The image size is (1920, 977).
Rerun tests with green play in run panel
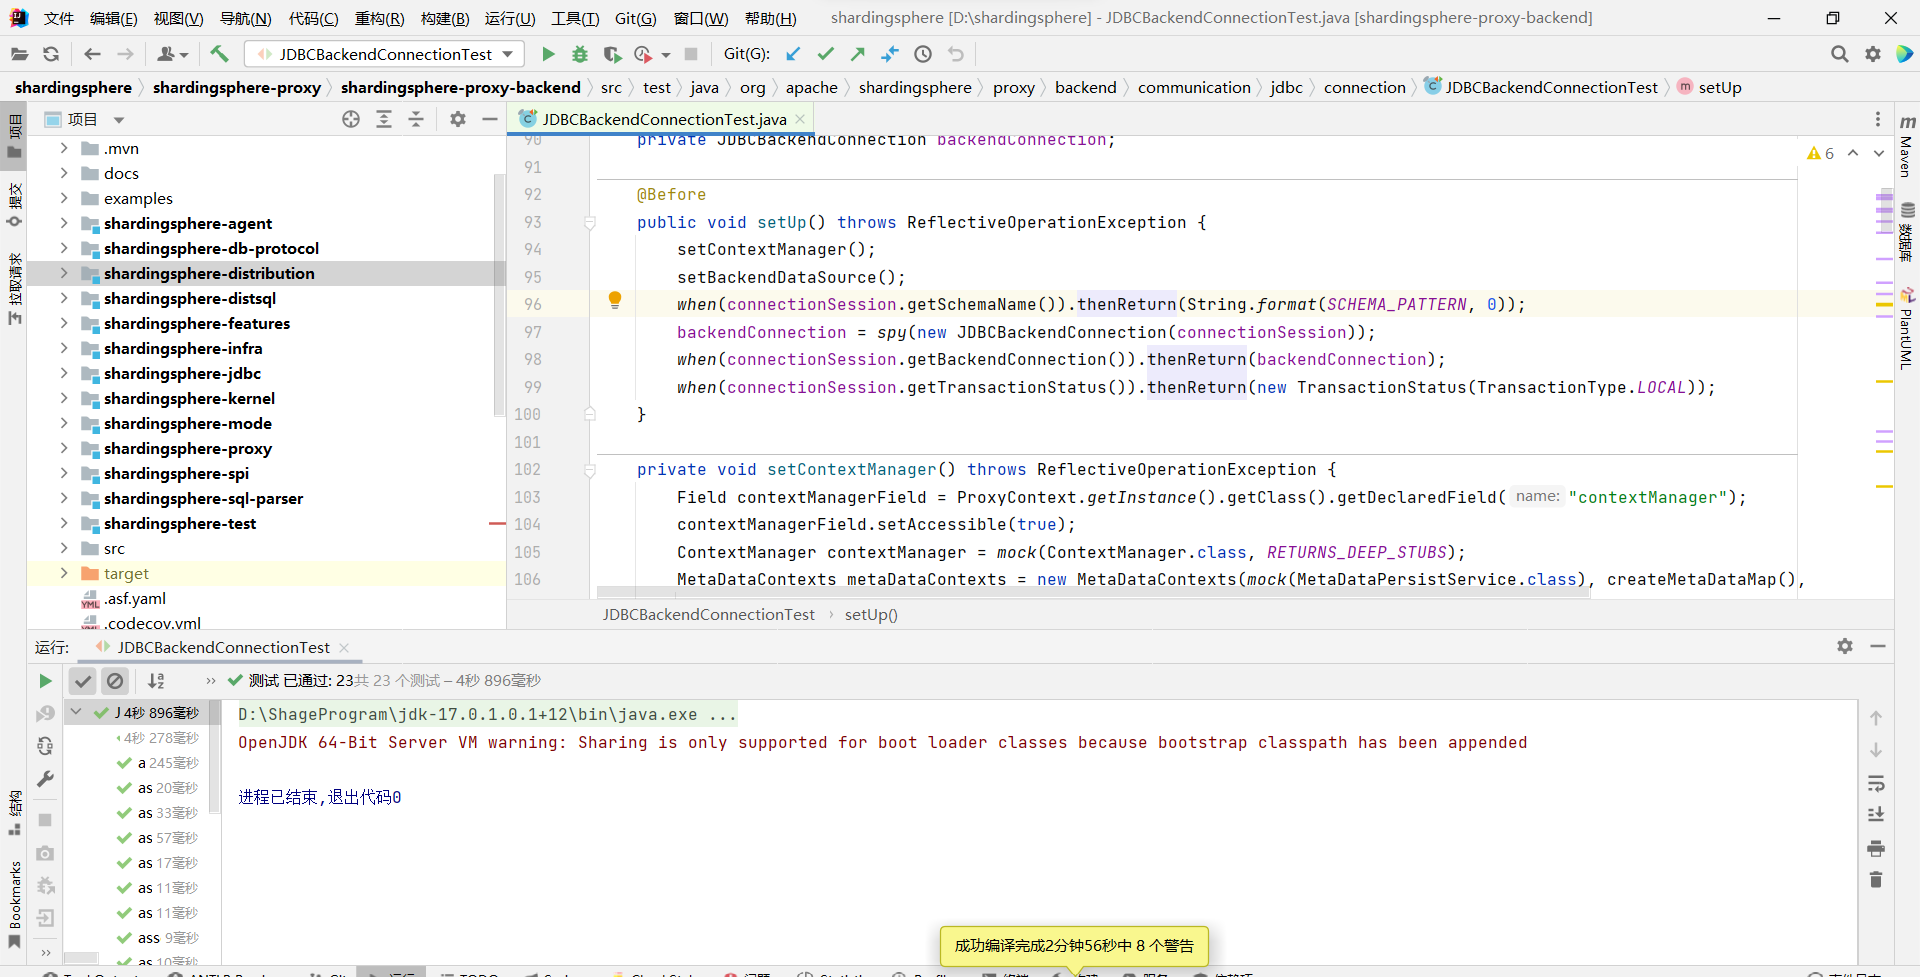tap(45, 681)
